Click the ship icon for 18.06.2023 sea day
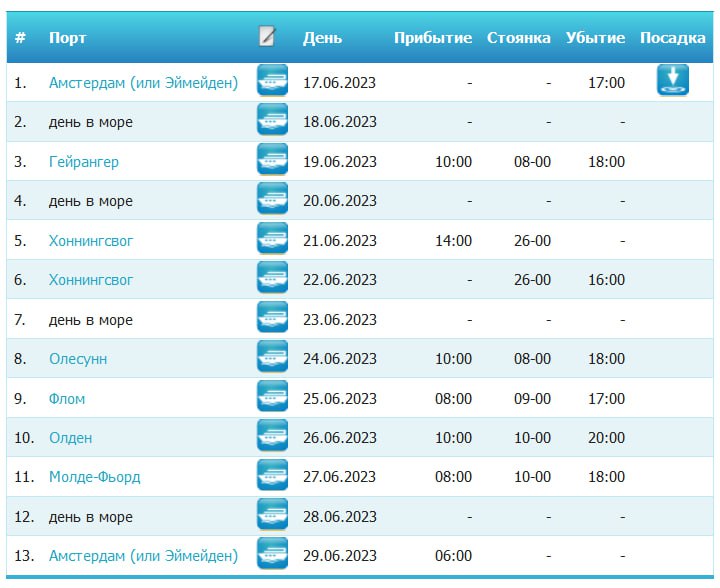This screenshot has height=588, width=720. tap(272, 121)
